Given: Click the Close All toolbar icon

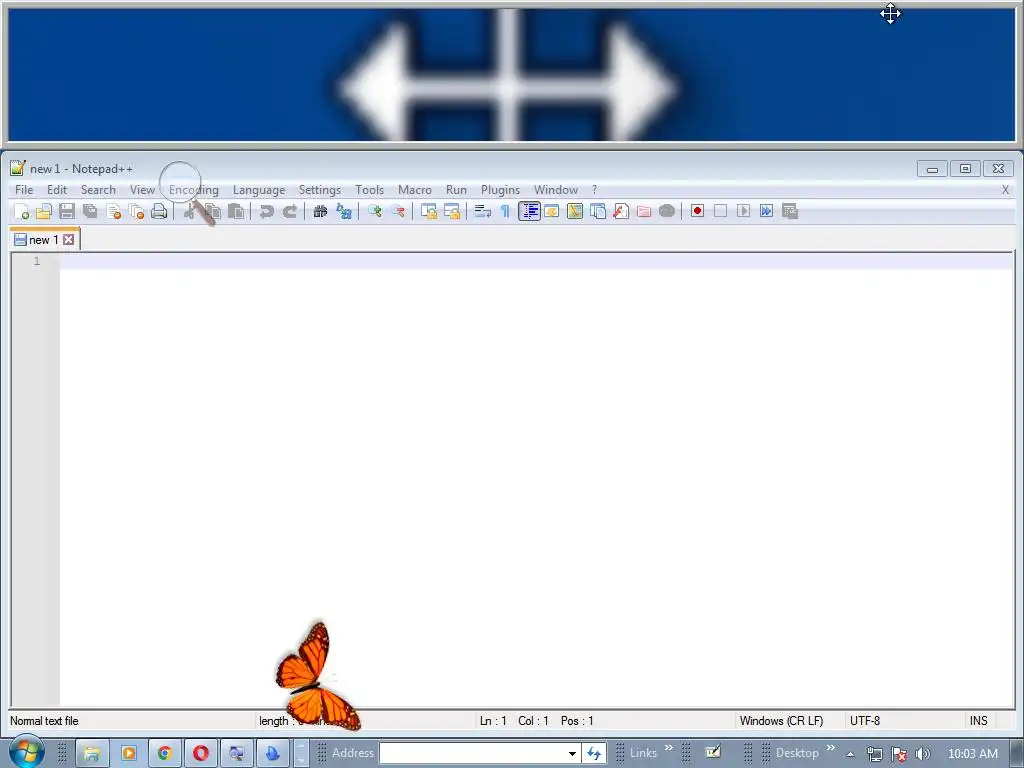Looking at the screenshot, I should tap(136, 211).
